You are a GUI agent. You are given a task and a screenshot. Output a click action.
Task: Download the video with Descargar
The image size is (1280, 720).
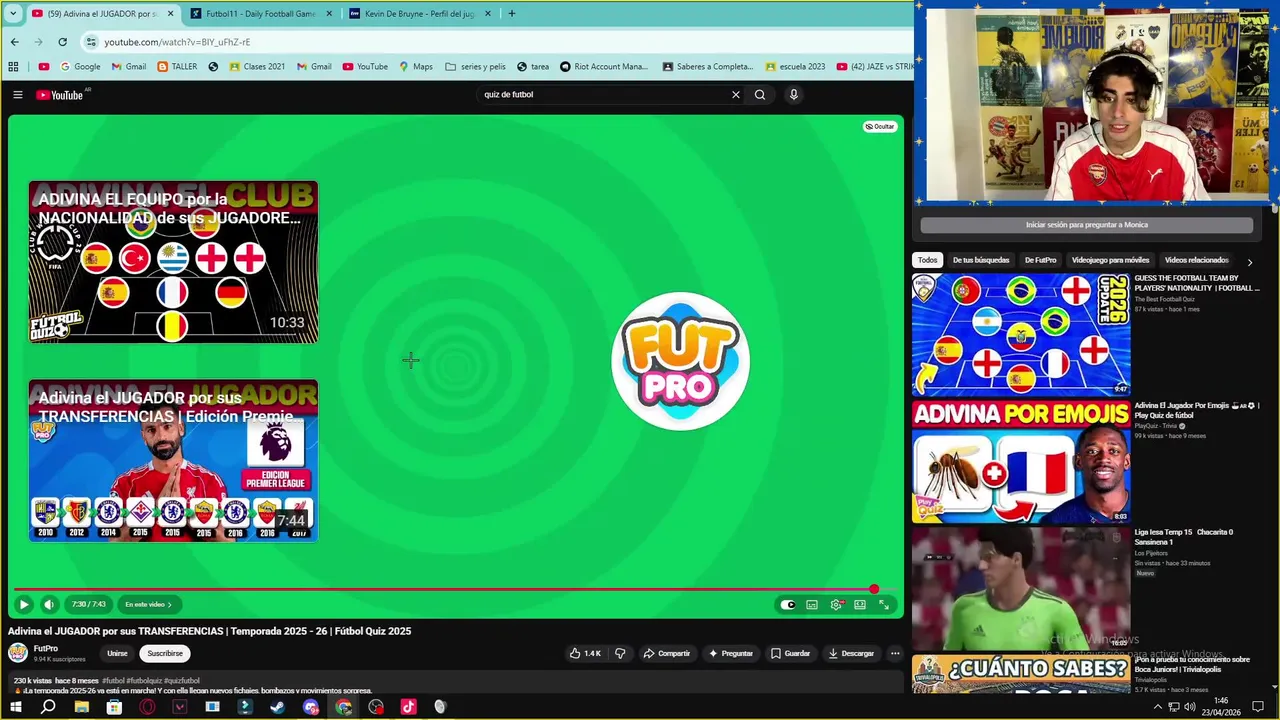tap(851, 653)
